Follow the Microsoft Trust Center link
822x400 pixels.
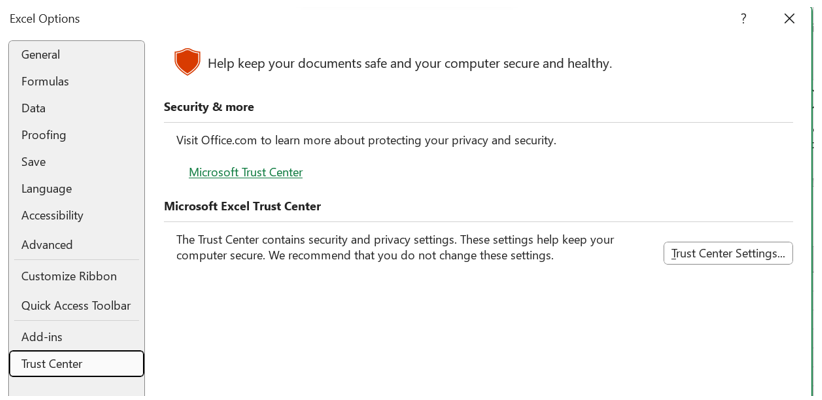tap(245, 172)
